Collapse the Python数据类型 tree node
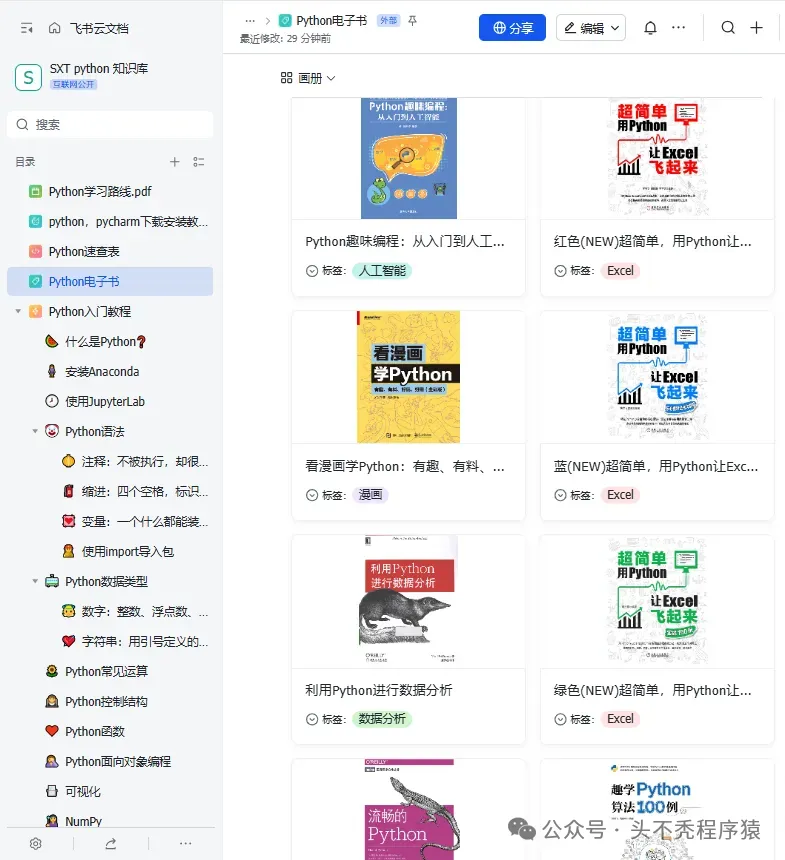The image size is (785, 860). tap(35, 581)
